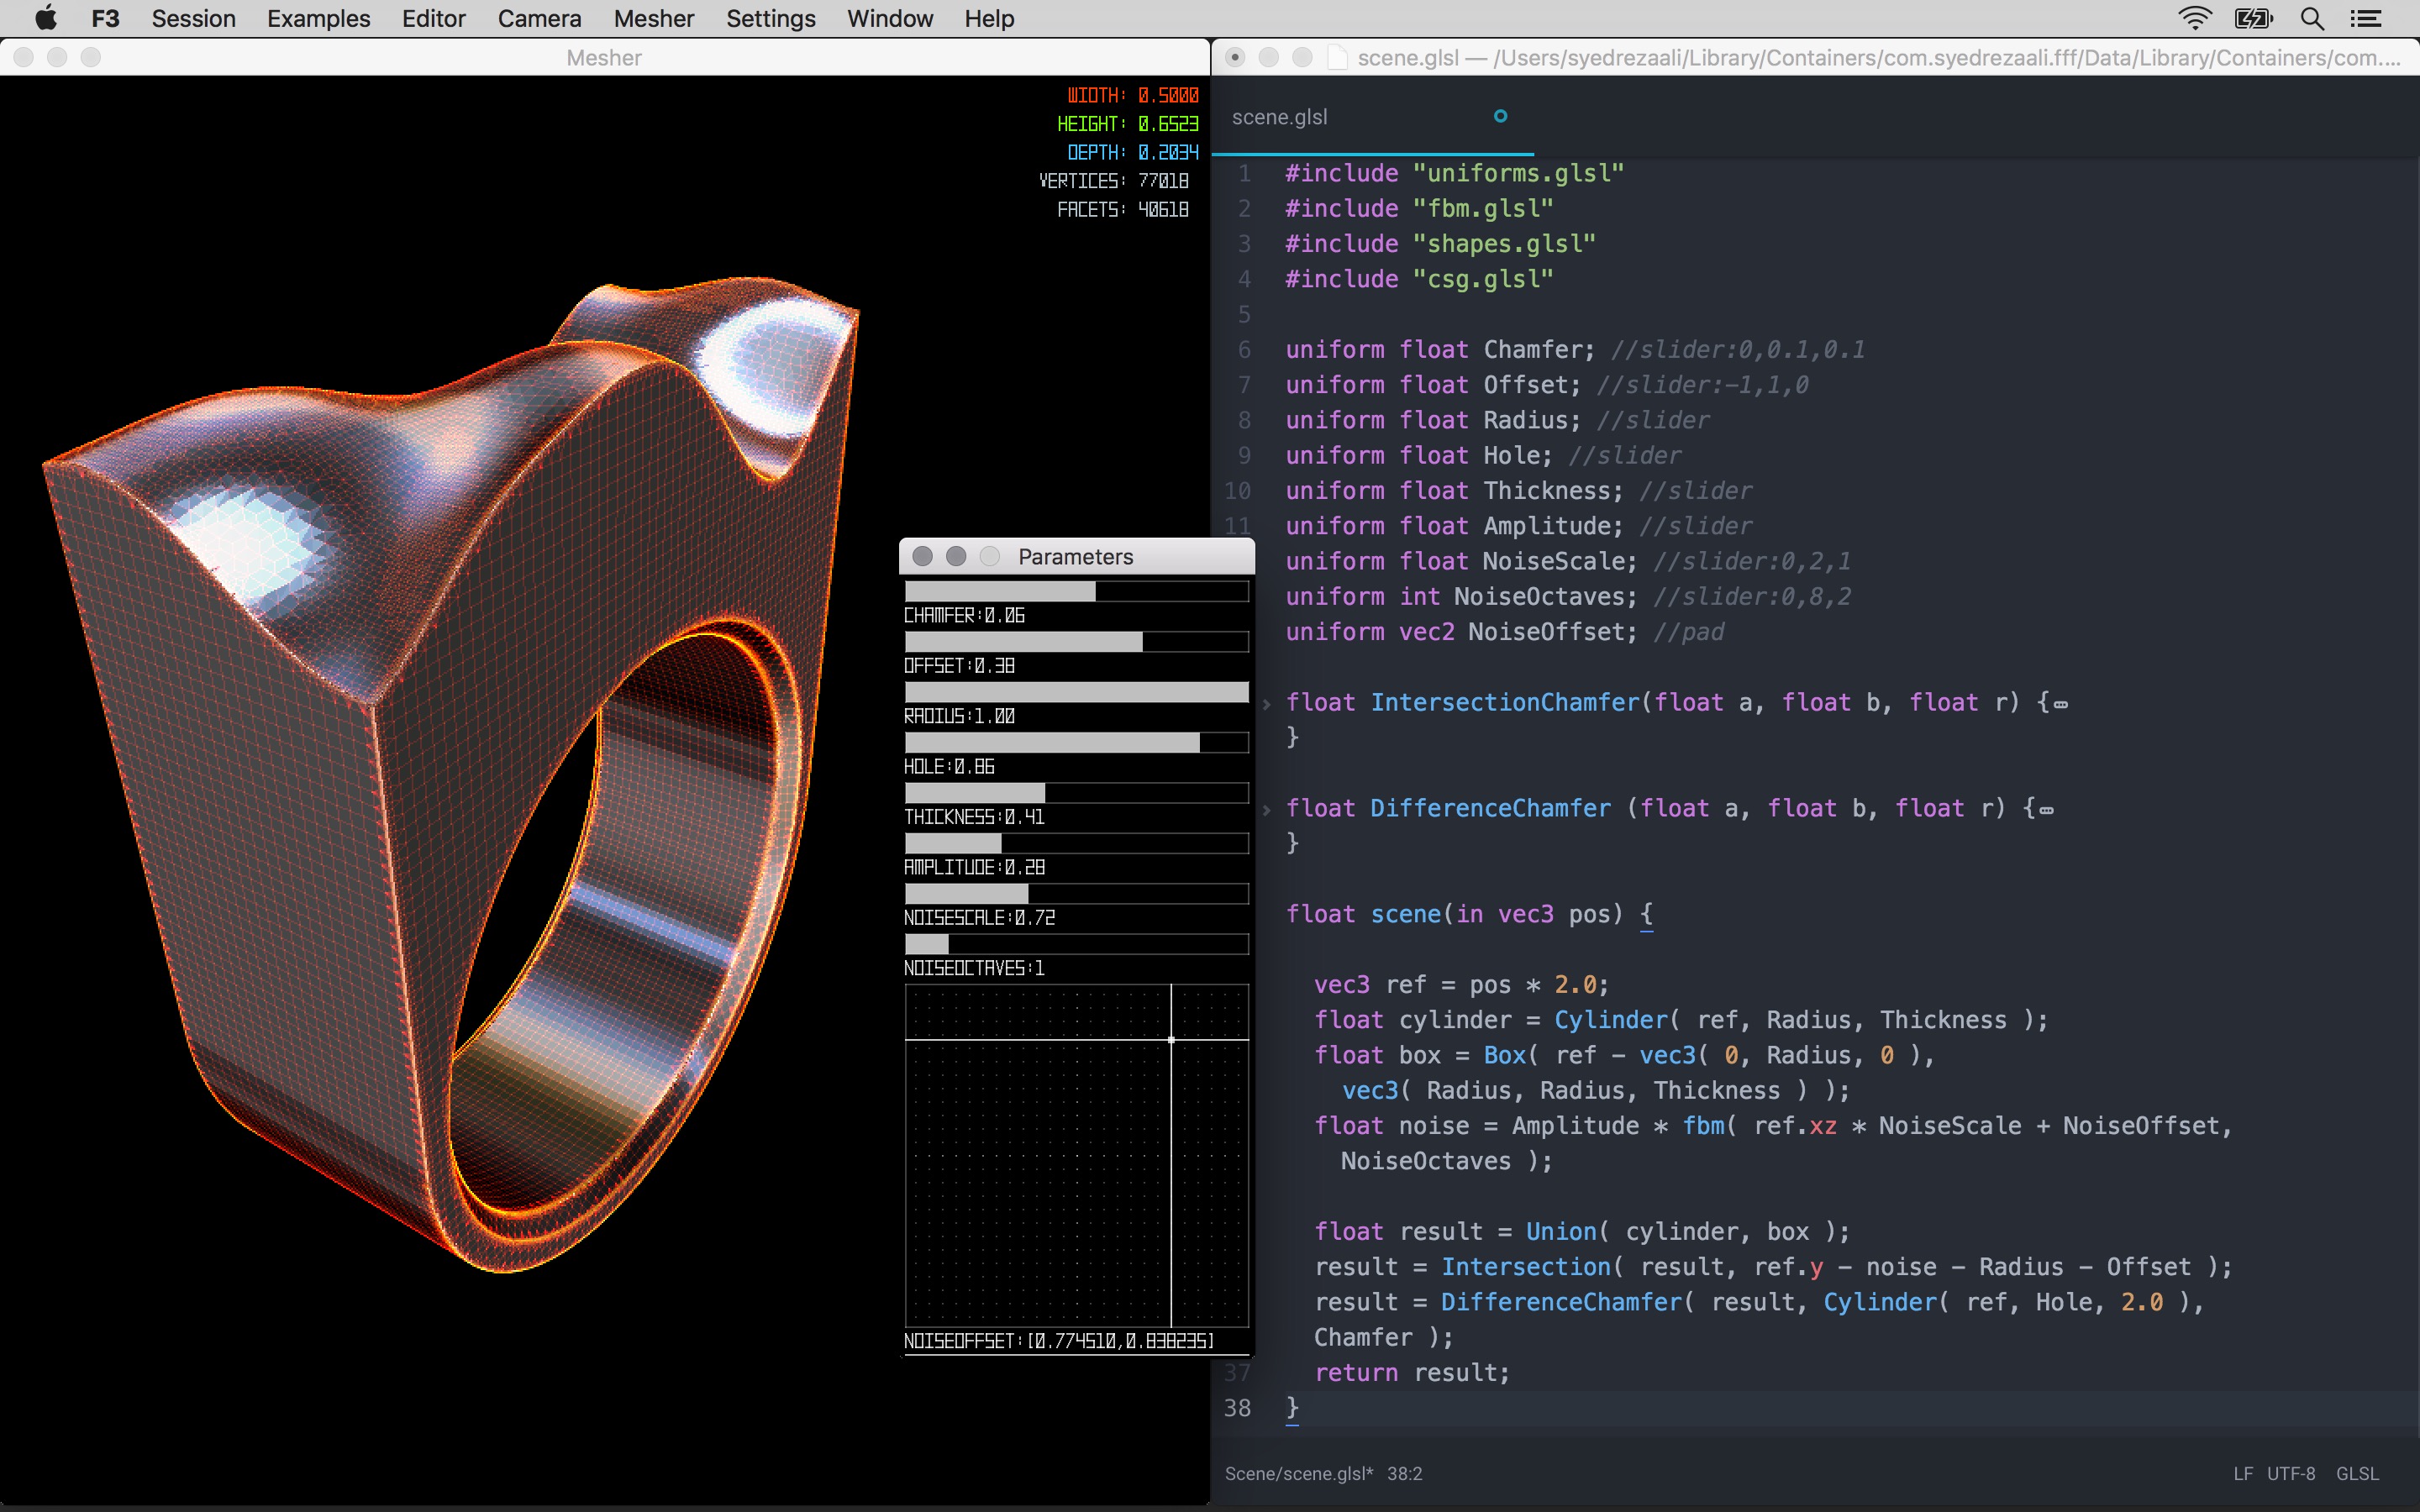Click inside the NoiseOffset XY pad
This screenshot has height=1512, width=2420.
pyautogui.click(x=1076, y=1156)
